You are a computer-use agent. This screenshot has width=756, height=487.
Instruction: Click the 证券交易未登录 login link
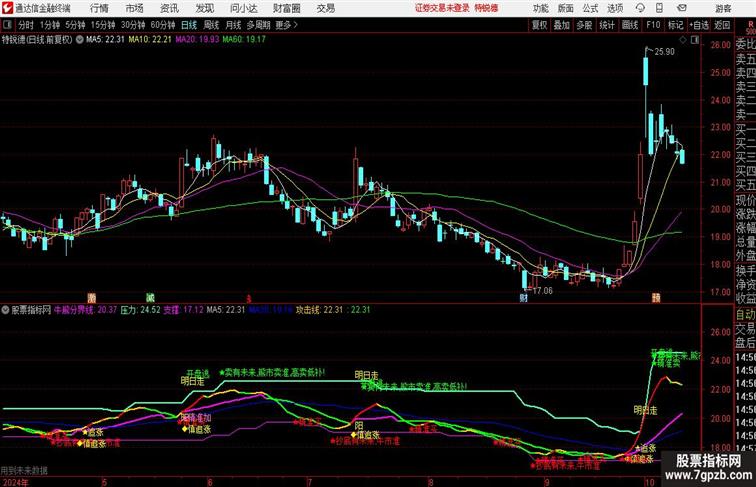pyautogui.click(x=442, y=8)
